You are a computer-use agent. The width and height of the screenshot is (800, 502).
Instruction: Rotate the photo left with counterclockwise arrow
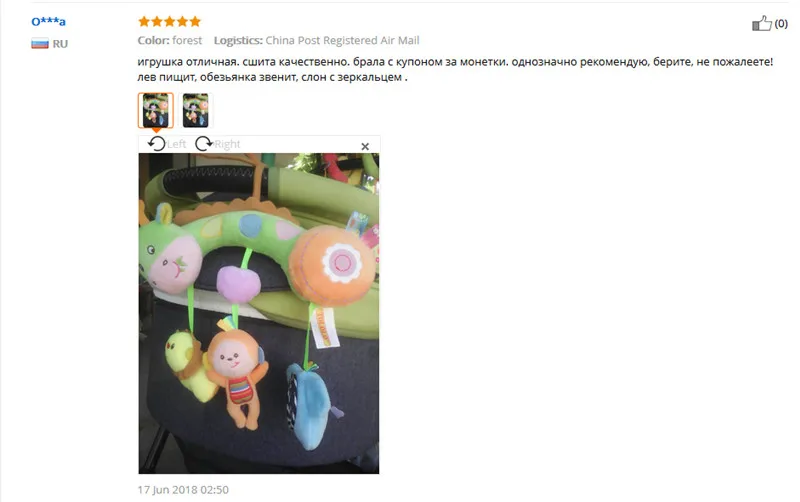coord(156,144)
